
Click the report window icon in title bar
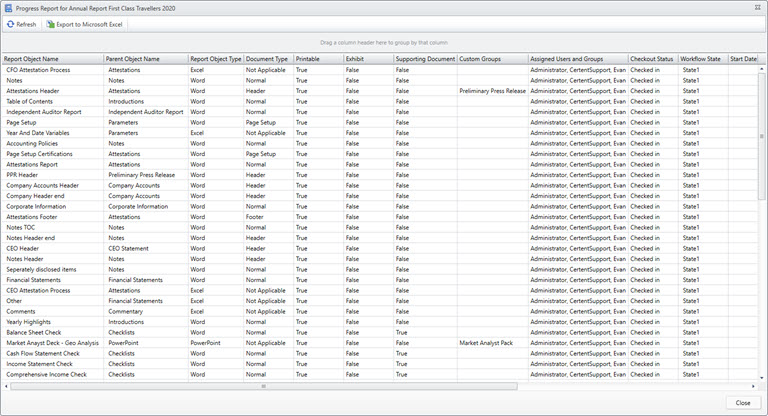(8, 8)
